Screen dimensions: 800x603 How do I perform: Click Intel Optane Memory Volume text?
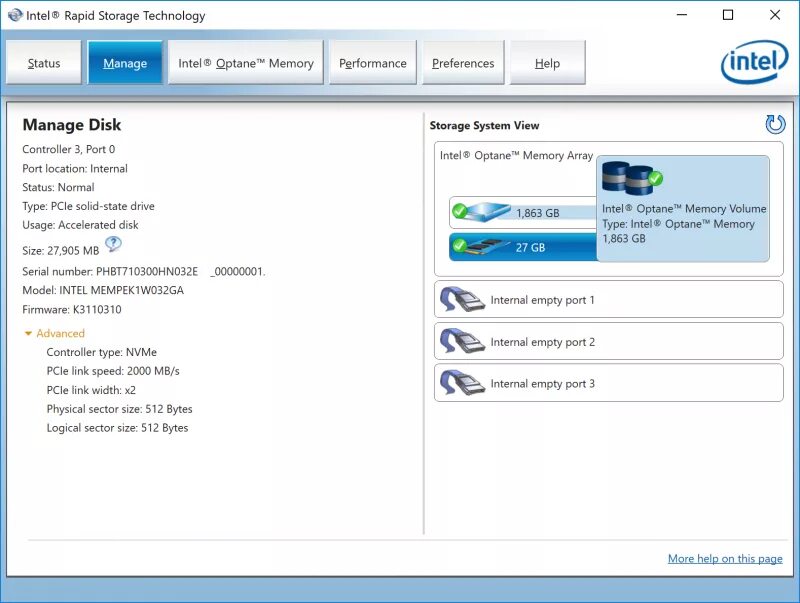tap(684, 209)
